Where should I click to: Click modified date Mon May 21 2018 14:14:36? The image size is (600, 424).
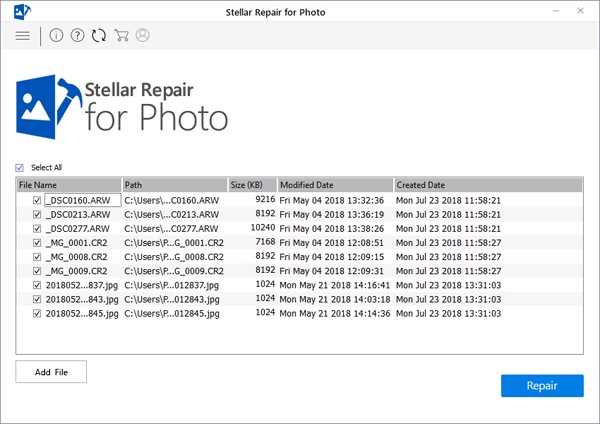(335, 313)
